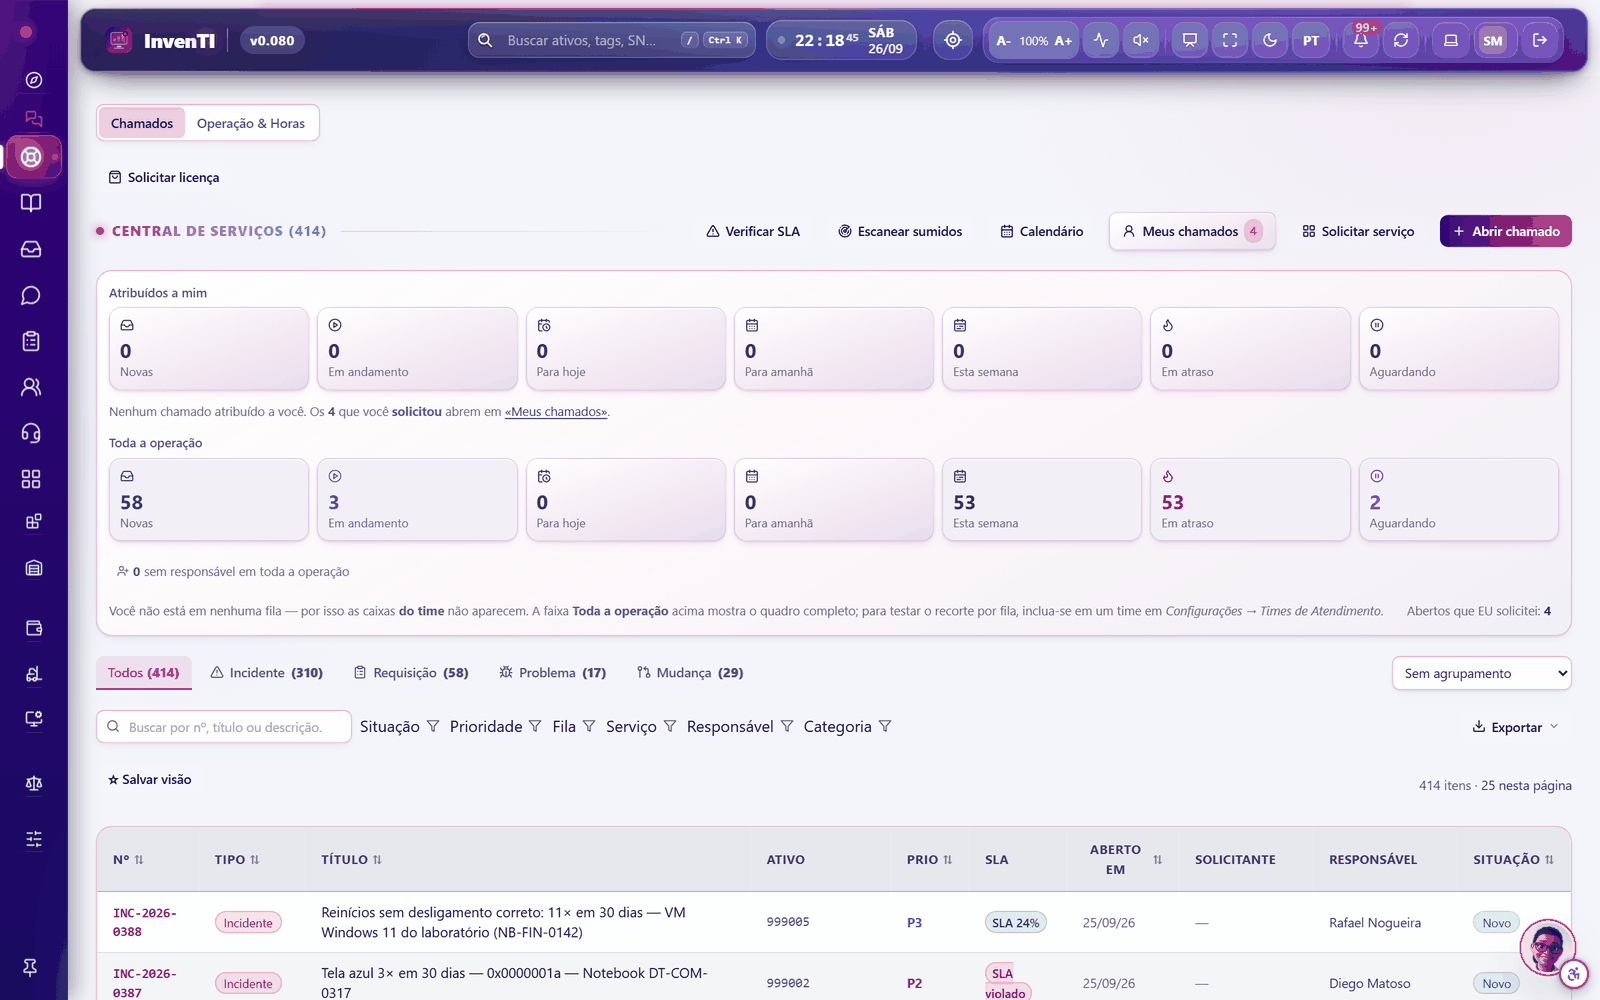The width and height of the screenshot is (1600, 1000).
Task: Sort table by TÍTULO column
Action: (x=351, y=860)
